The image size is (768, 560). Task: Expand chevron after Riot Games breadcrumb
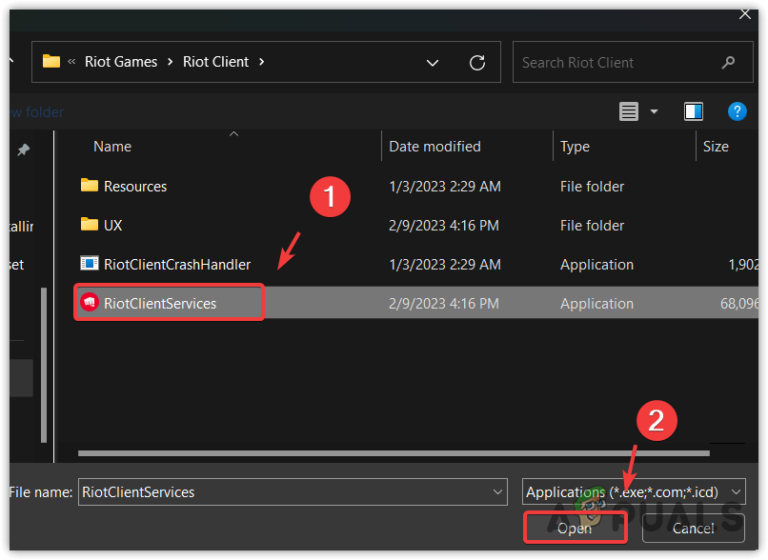170,62
